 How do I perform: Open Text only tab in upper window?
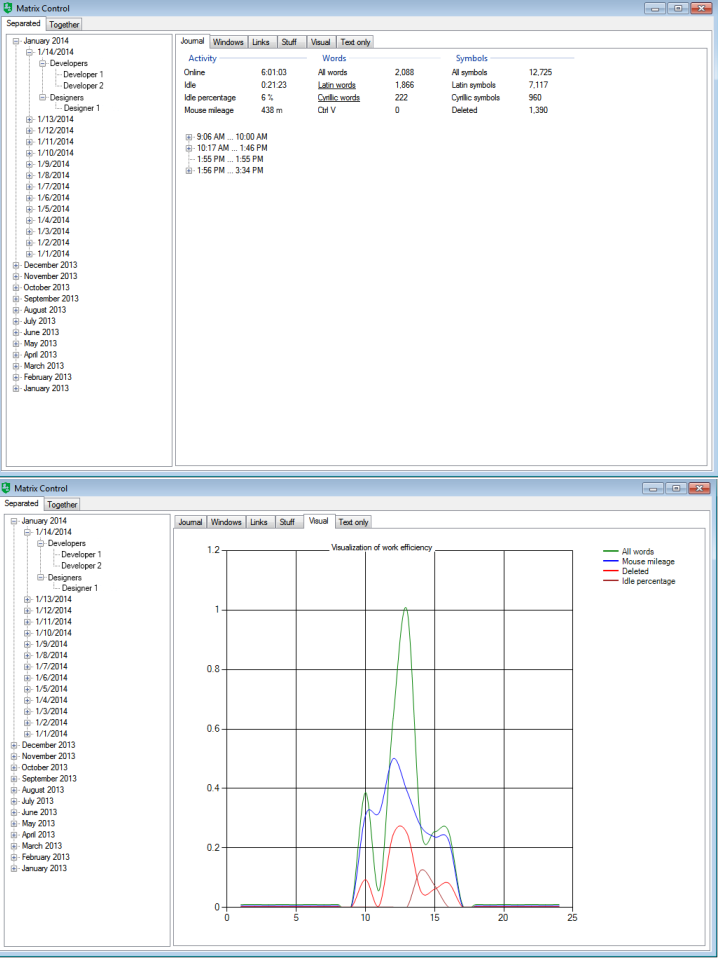pyautogui.click(x=355, y=42)
